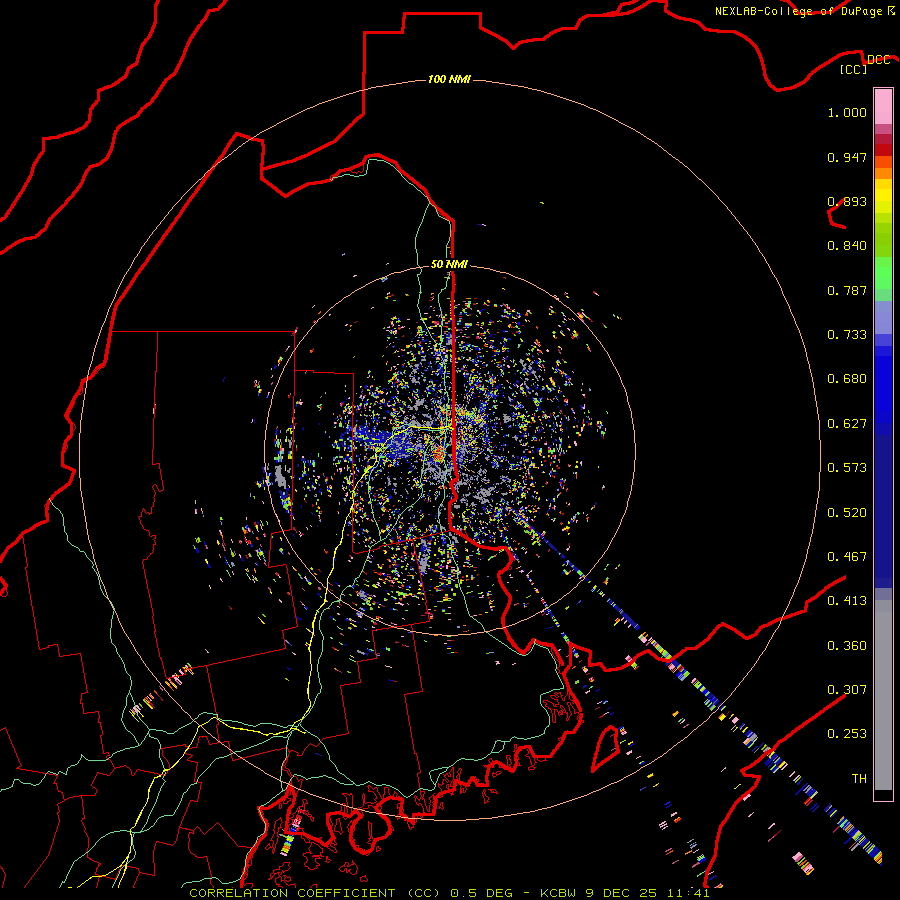Pick the gray segment of the color bar
The width and height of the screenshot is (900, 900).
(883, 695)
